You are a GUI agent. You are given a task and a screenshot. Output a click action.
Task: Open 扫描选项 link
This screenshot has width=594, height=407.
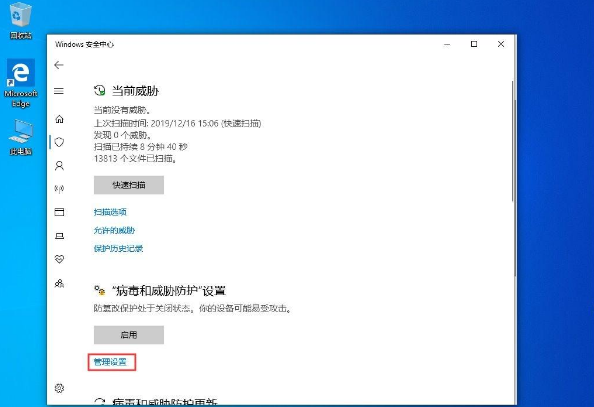click(110, 212)
